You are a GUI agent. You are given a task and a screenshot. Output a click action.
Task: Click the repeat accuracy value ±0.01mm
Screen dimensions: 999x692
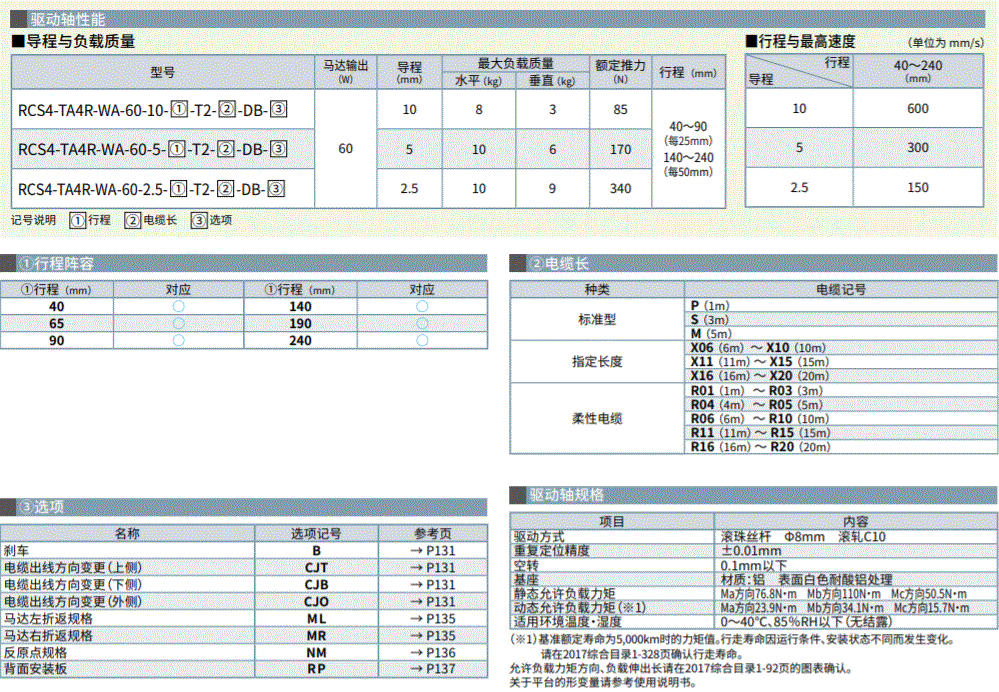click(x=751, y=551)
